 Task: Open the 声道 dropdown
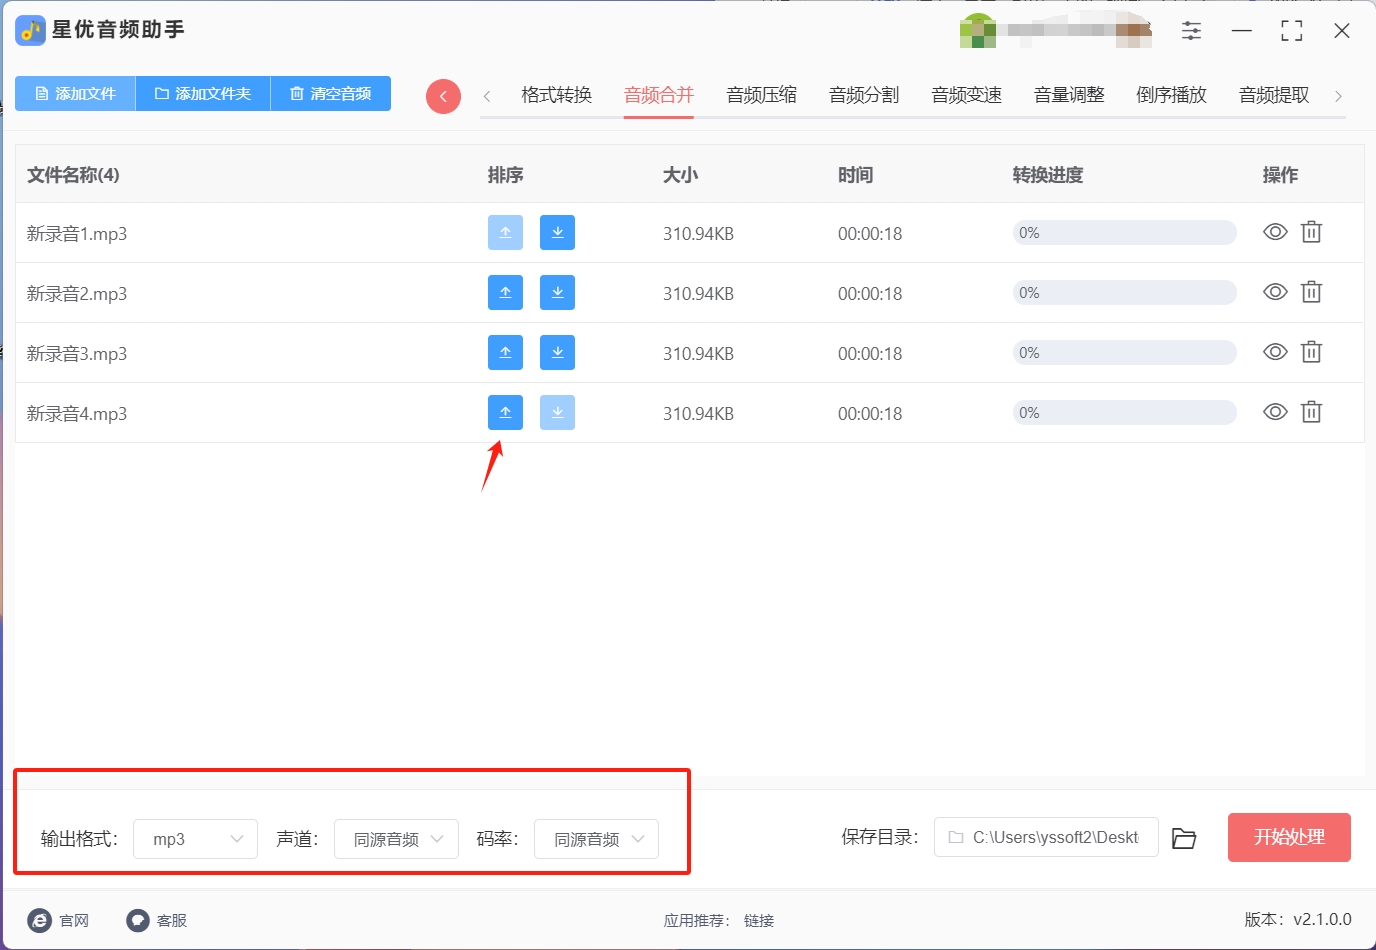[x=396, y=839]
